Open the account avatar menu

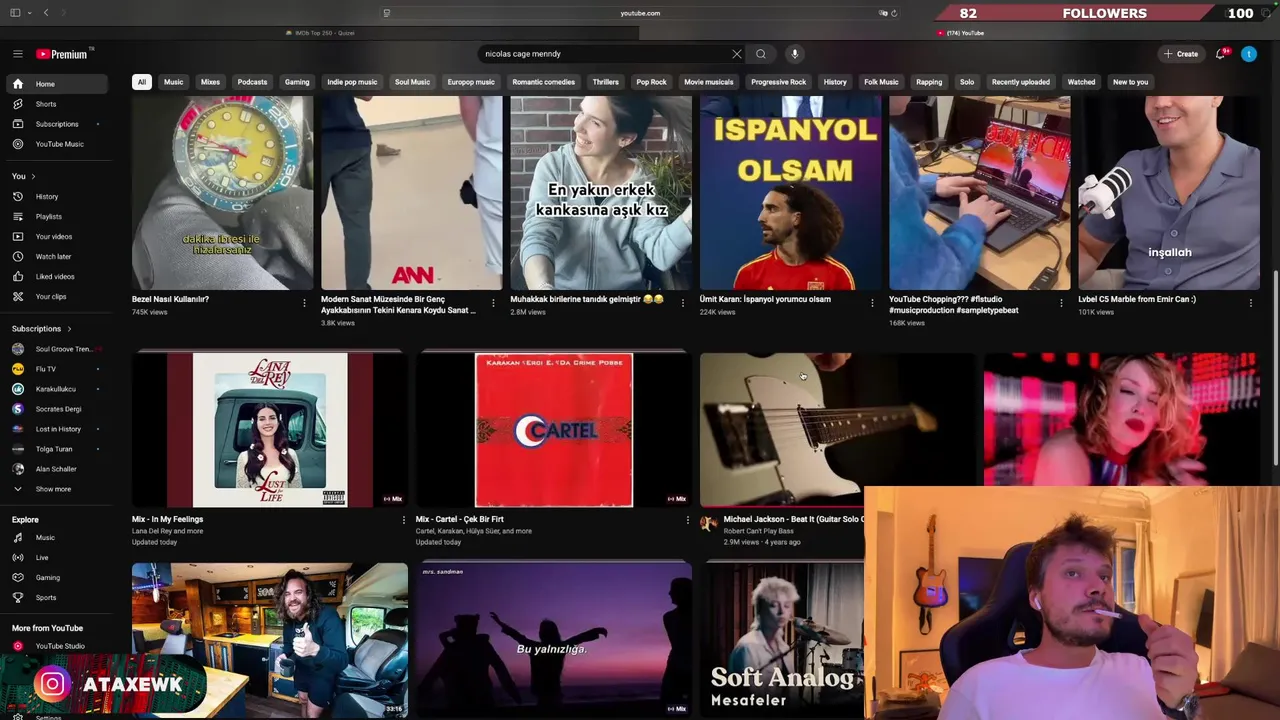tap(1249, 54)
